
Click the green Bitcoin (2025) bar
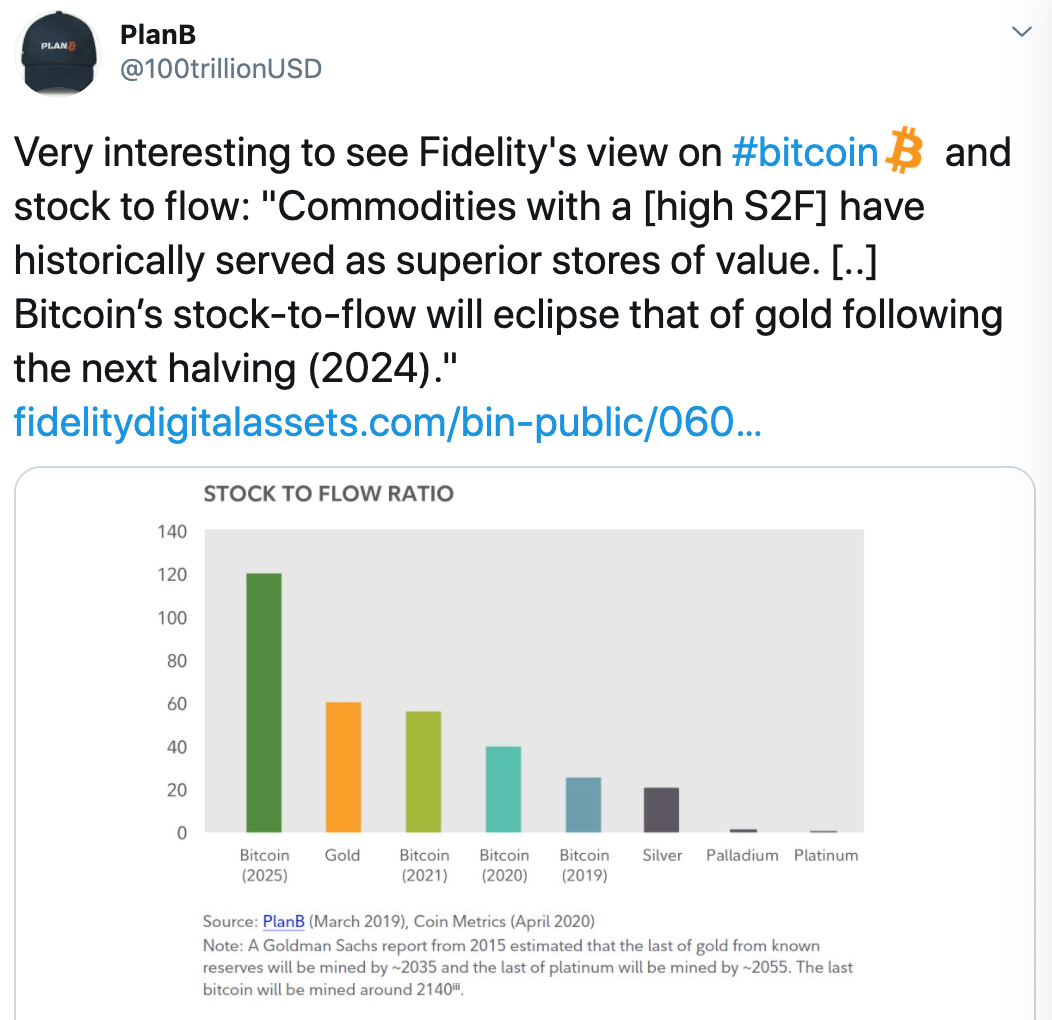pos(264,703)
